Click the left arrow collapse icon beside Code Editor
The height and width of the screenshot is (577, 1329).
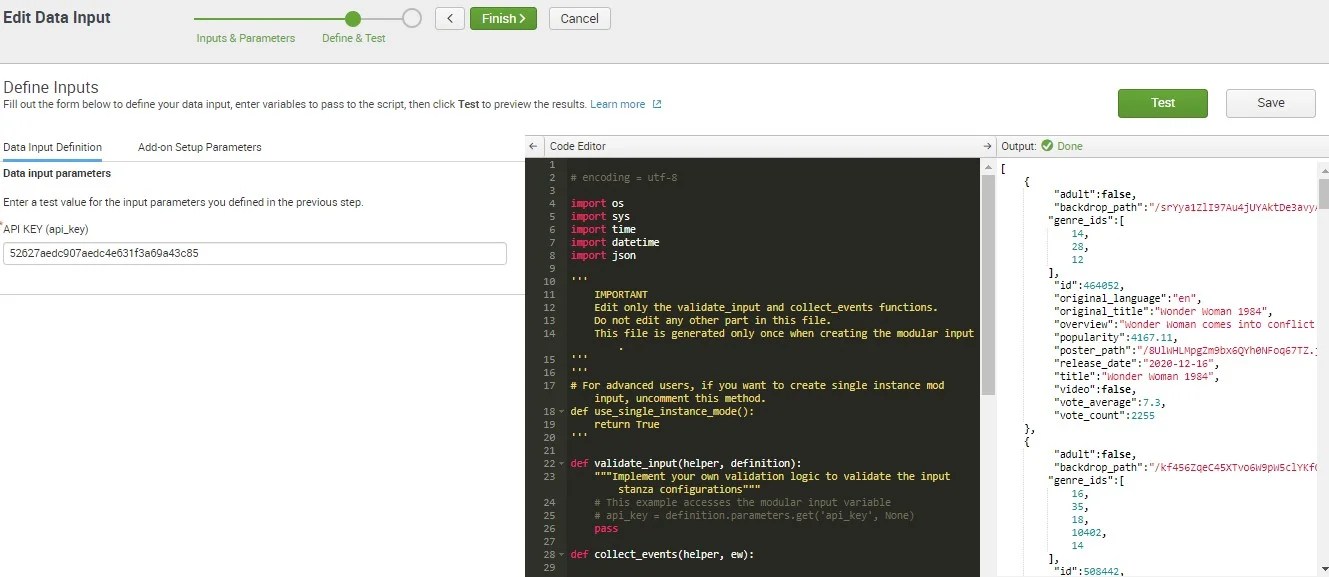(x=534, y=146)
